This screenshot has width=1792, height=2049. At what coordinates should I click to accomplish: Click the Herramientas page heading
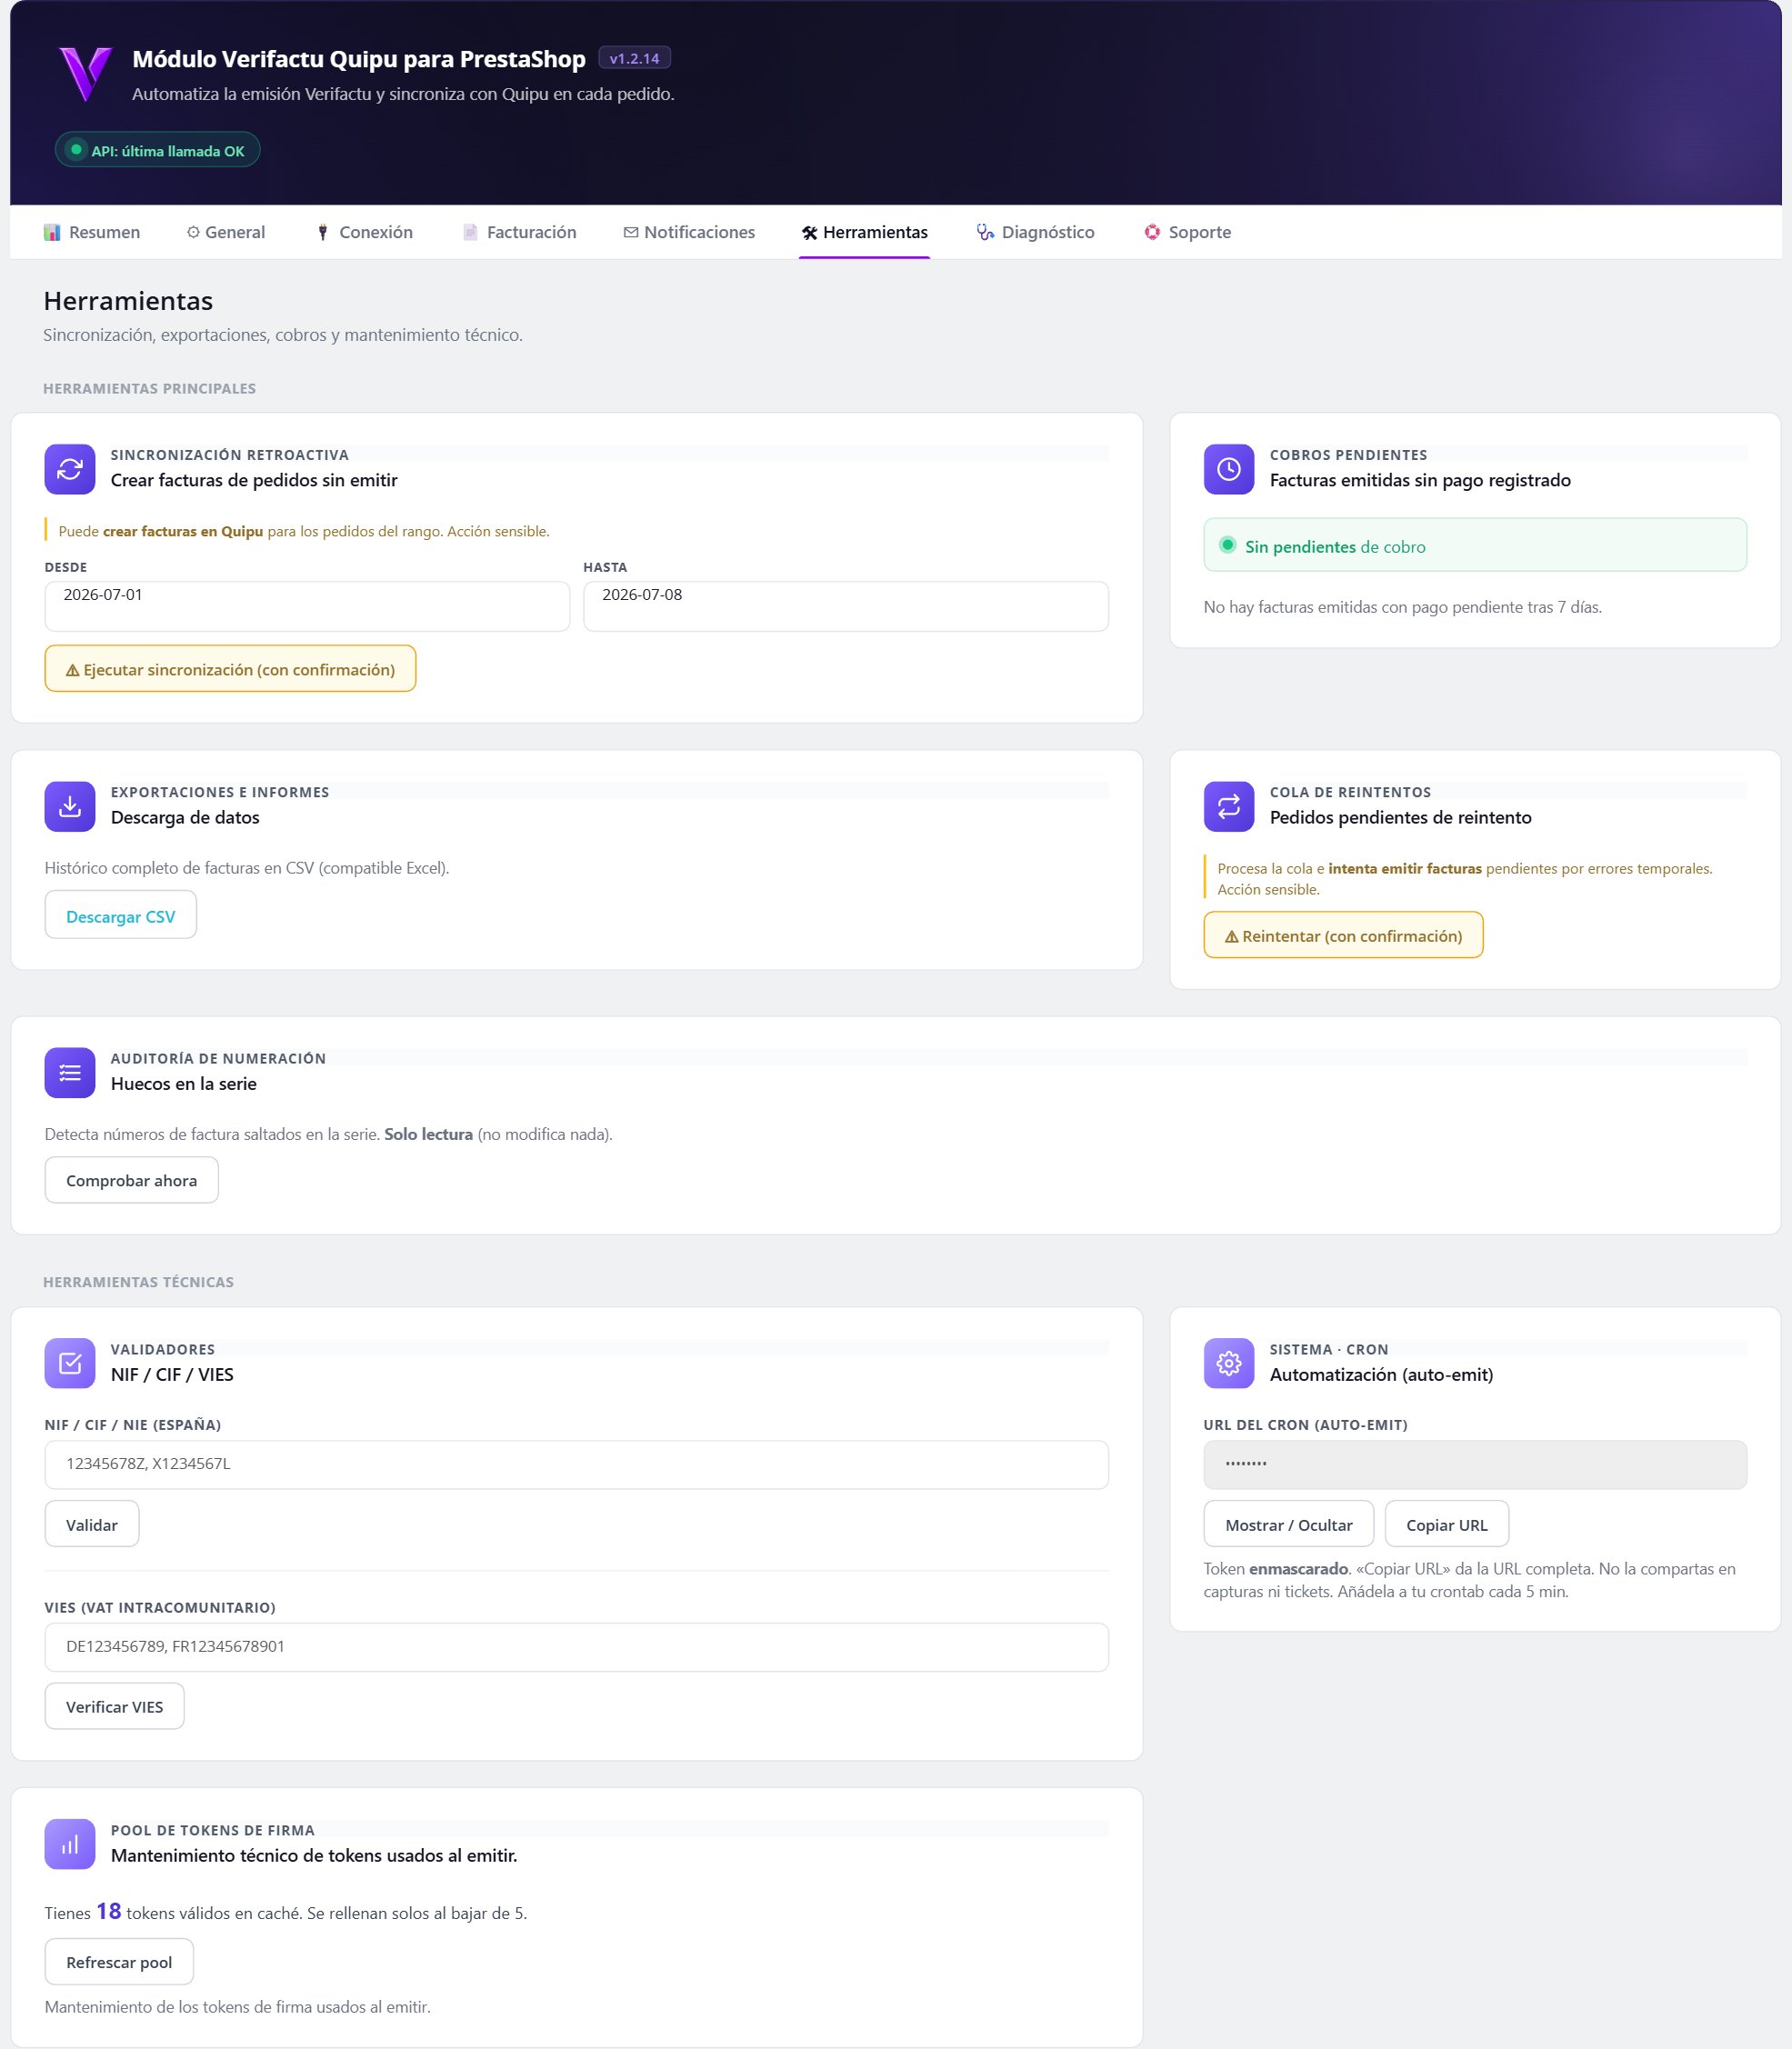click(128, 301)
